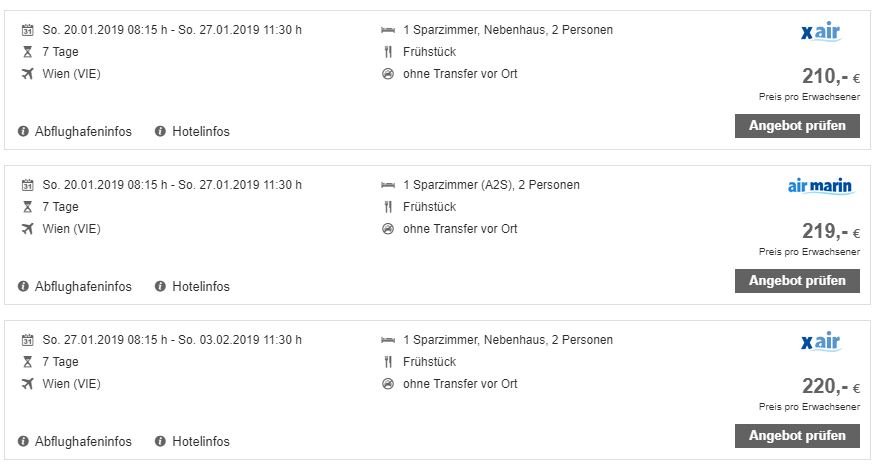Image resolution: width=877 pixels, height=466 pixels.
Task: Click airplane icon beside Wien (VIE) in air marin offer
Action: 27,229
